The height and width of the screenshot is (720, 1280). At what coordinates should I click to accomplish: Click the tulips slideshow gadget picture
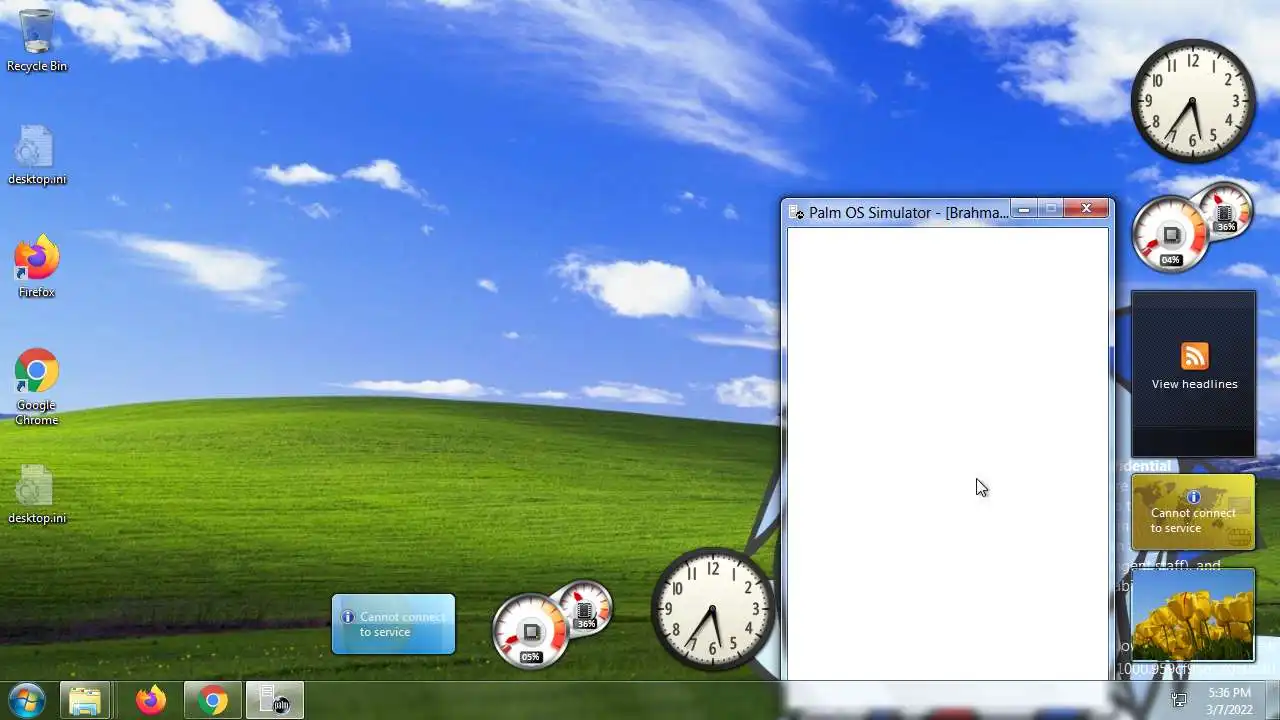pos(1193,615)
